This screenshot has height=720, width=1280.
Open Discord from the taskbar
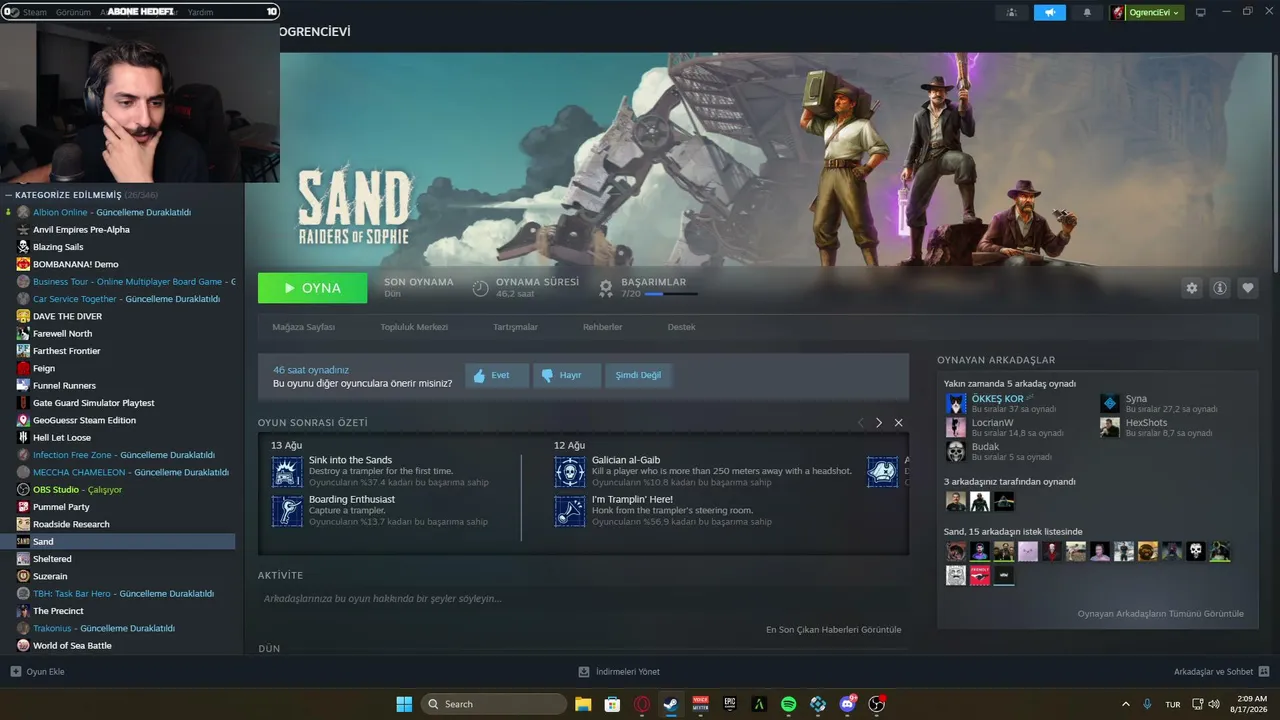click(x=848, y=704)
